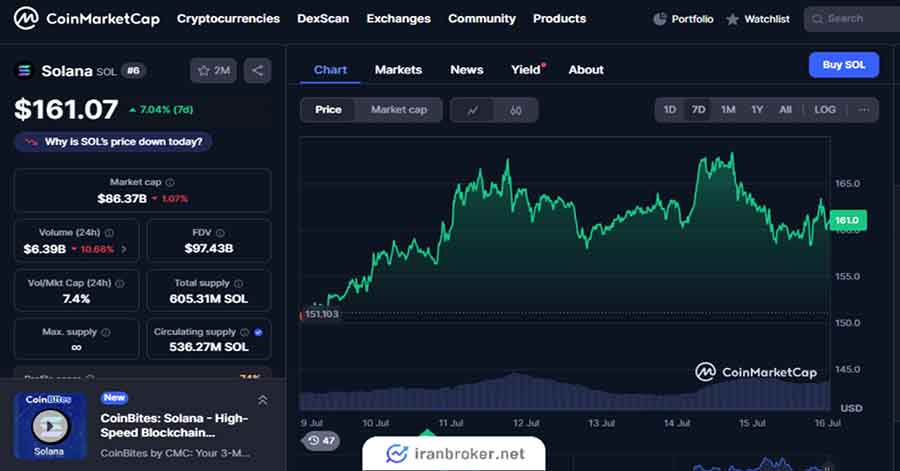This screenshot has width=900, height=471.
Task: Select 1M chart range
Action: tap(728, 110)
